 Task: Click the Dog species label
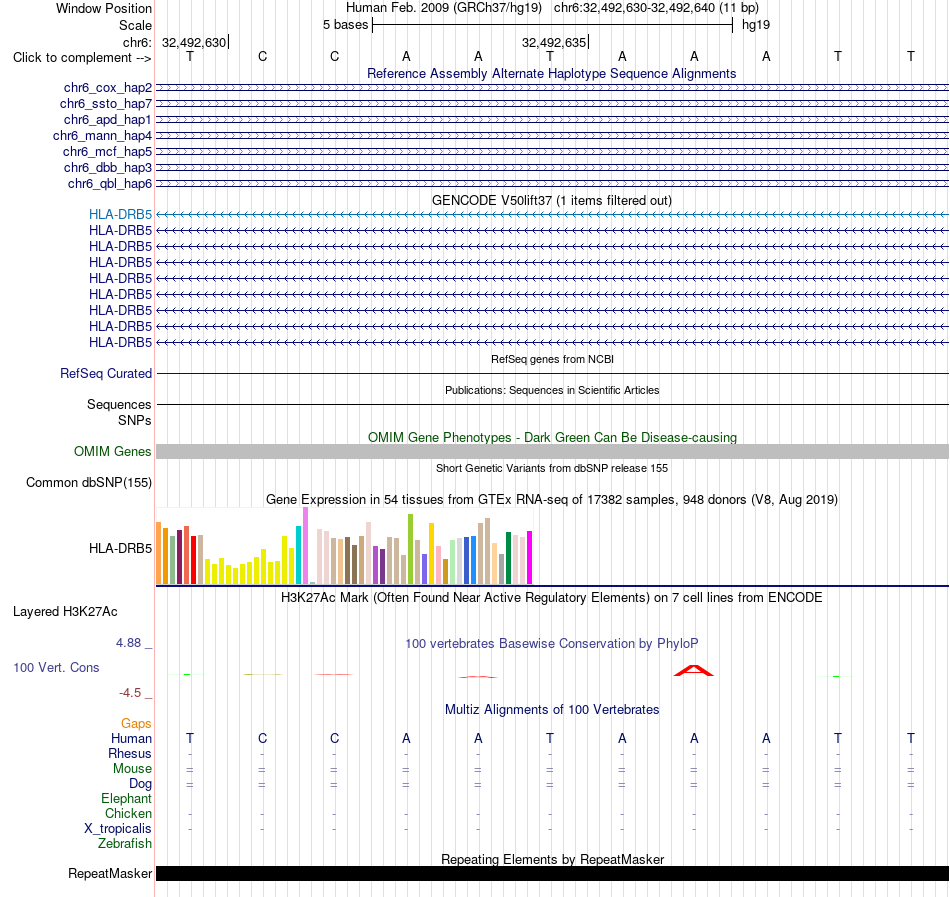point(141,783)
